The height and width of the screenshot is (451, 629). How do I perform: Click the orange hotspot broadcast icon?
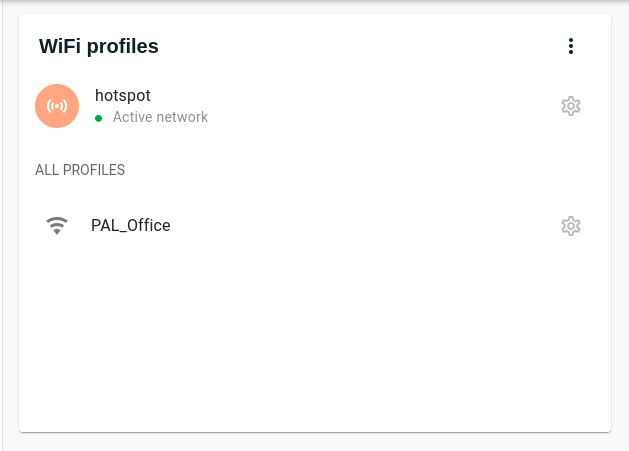point(57,106)
